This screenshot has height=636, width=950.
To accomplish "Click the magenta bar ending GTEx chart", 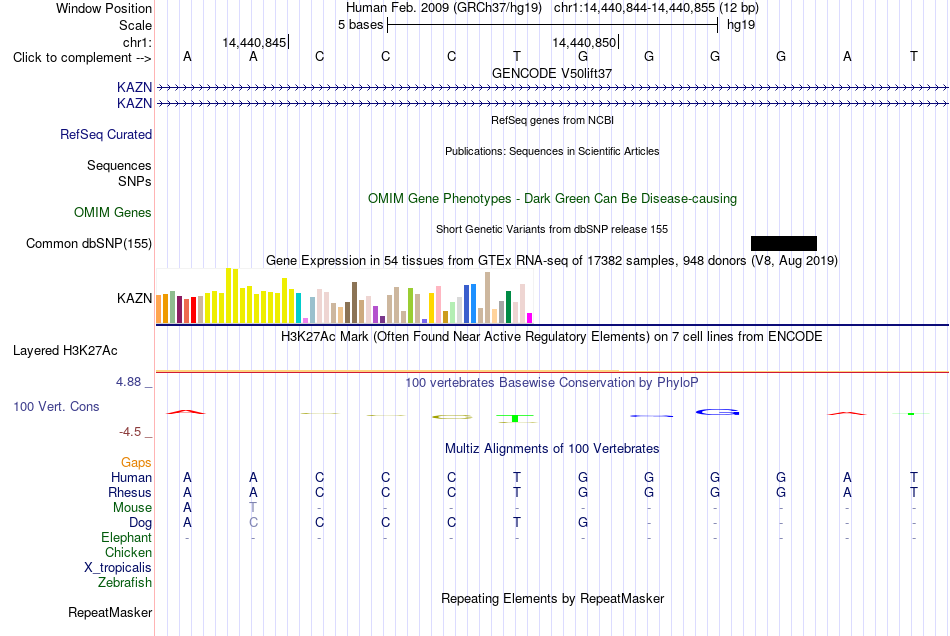I will point(530,318).
